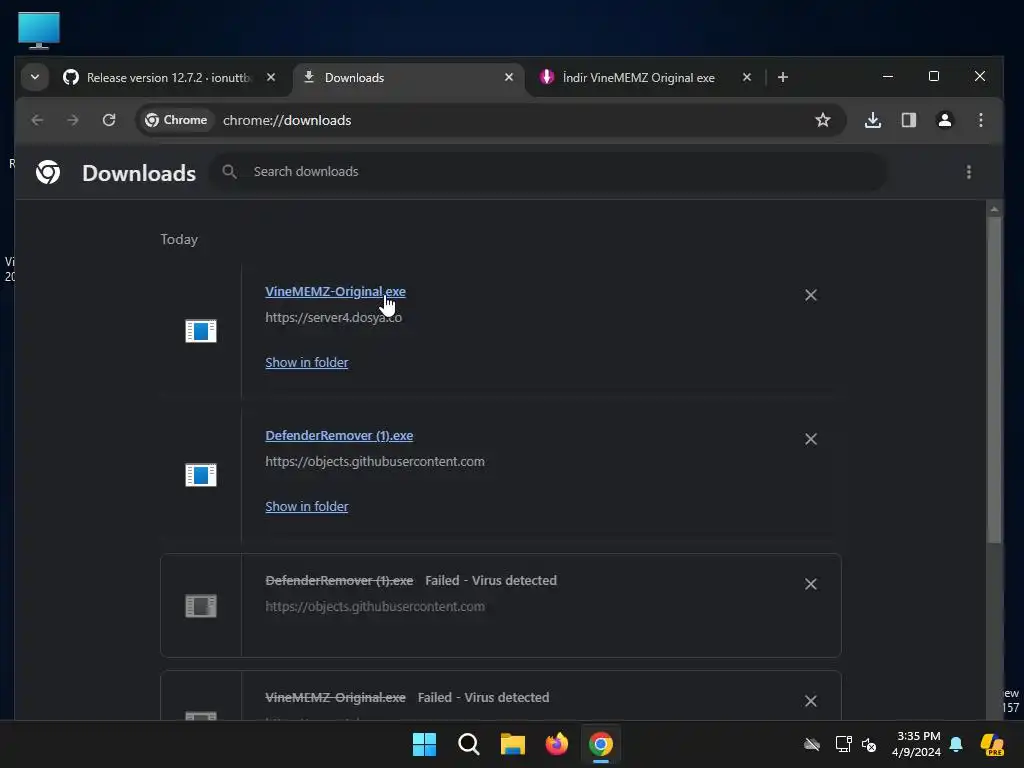This screenshot has width=1024, height=768.
Task: Click the Chrome taskbar icon
Action: [601, 744]
